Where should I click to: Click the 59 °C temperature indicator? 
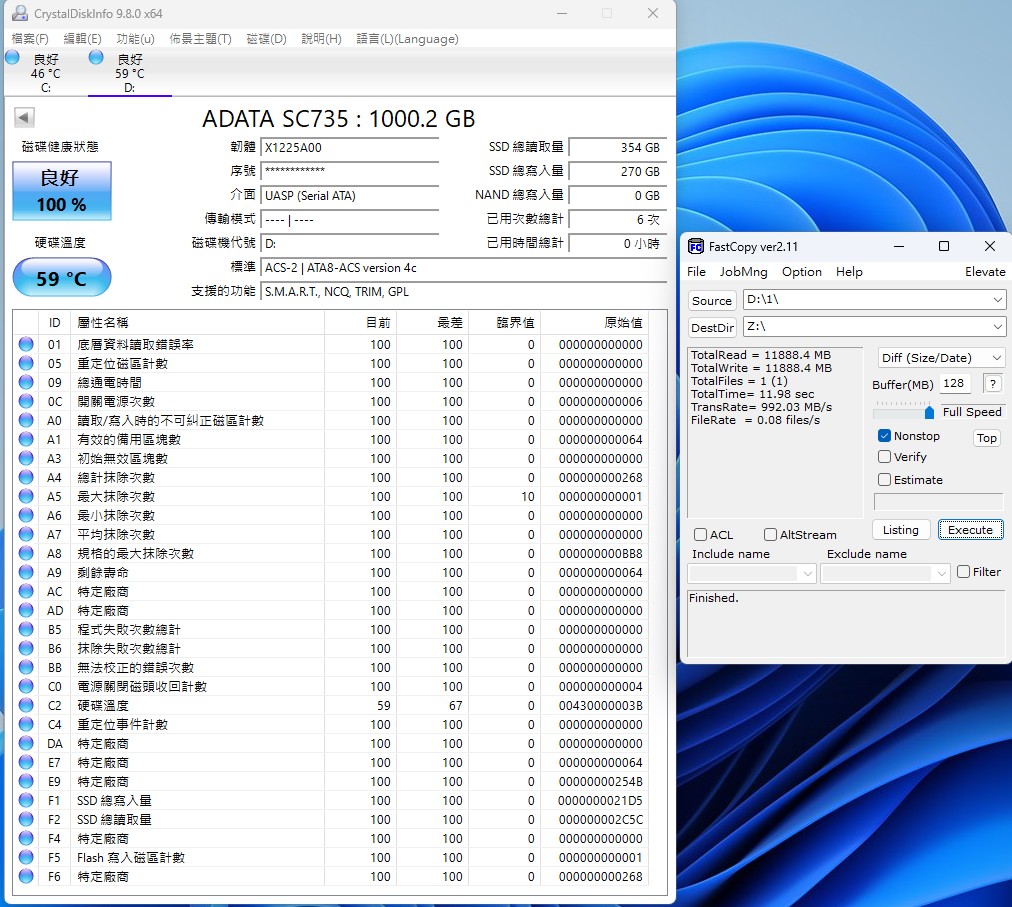[x=62, y=278]
